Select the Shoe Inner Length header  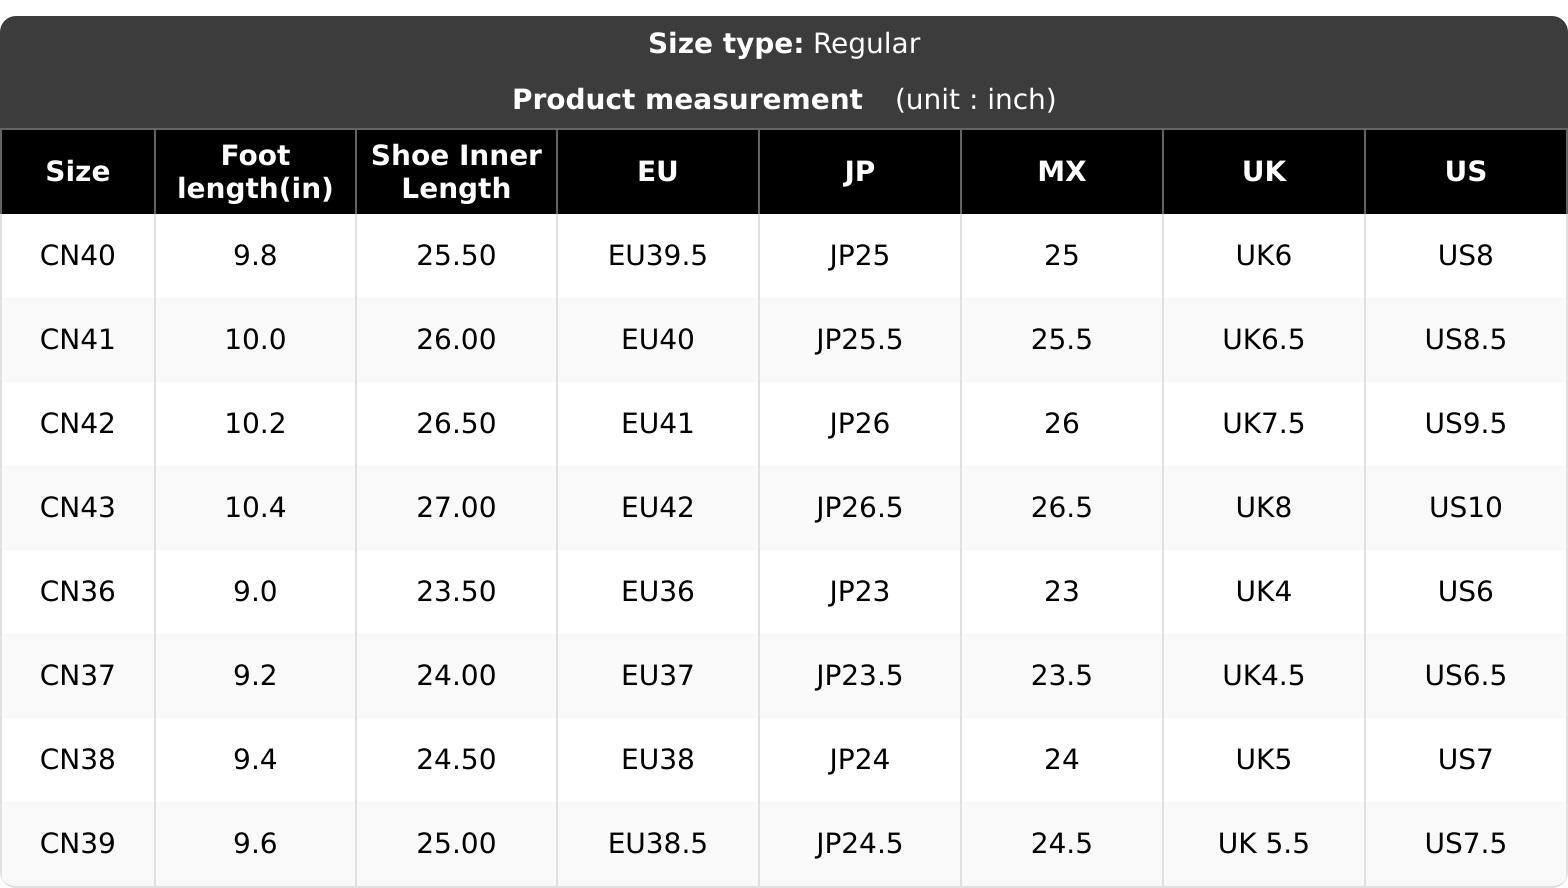[x=456, y=172]
